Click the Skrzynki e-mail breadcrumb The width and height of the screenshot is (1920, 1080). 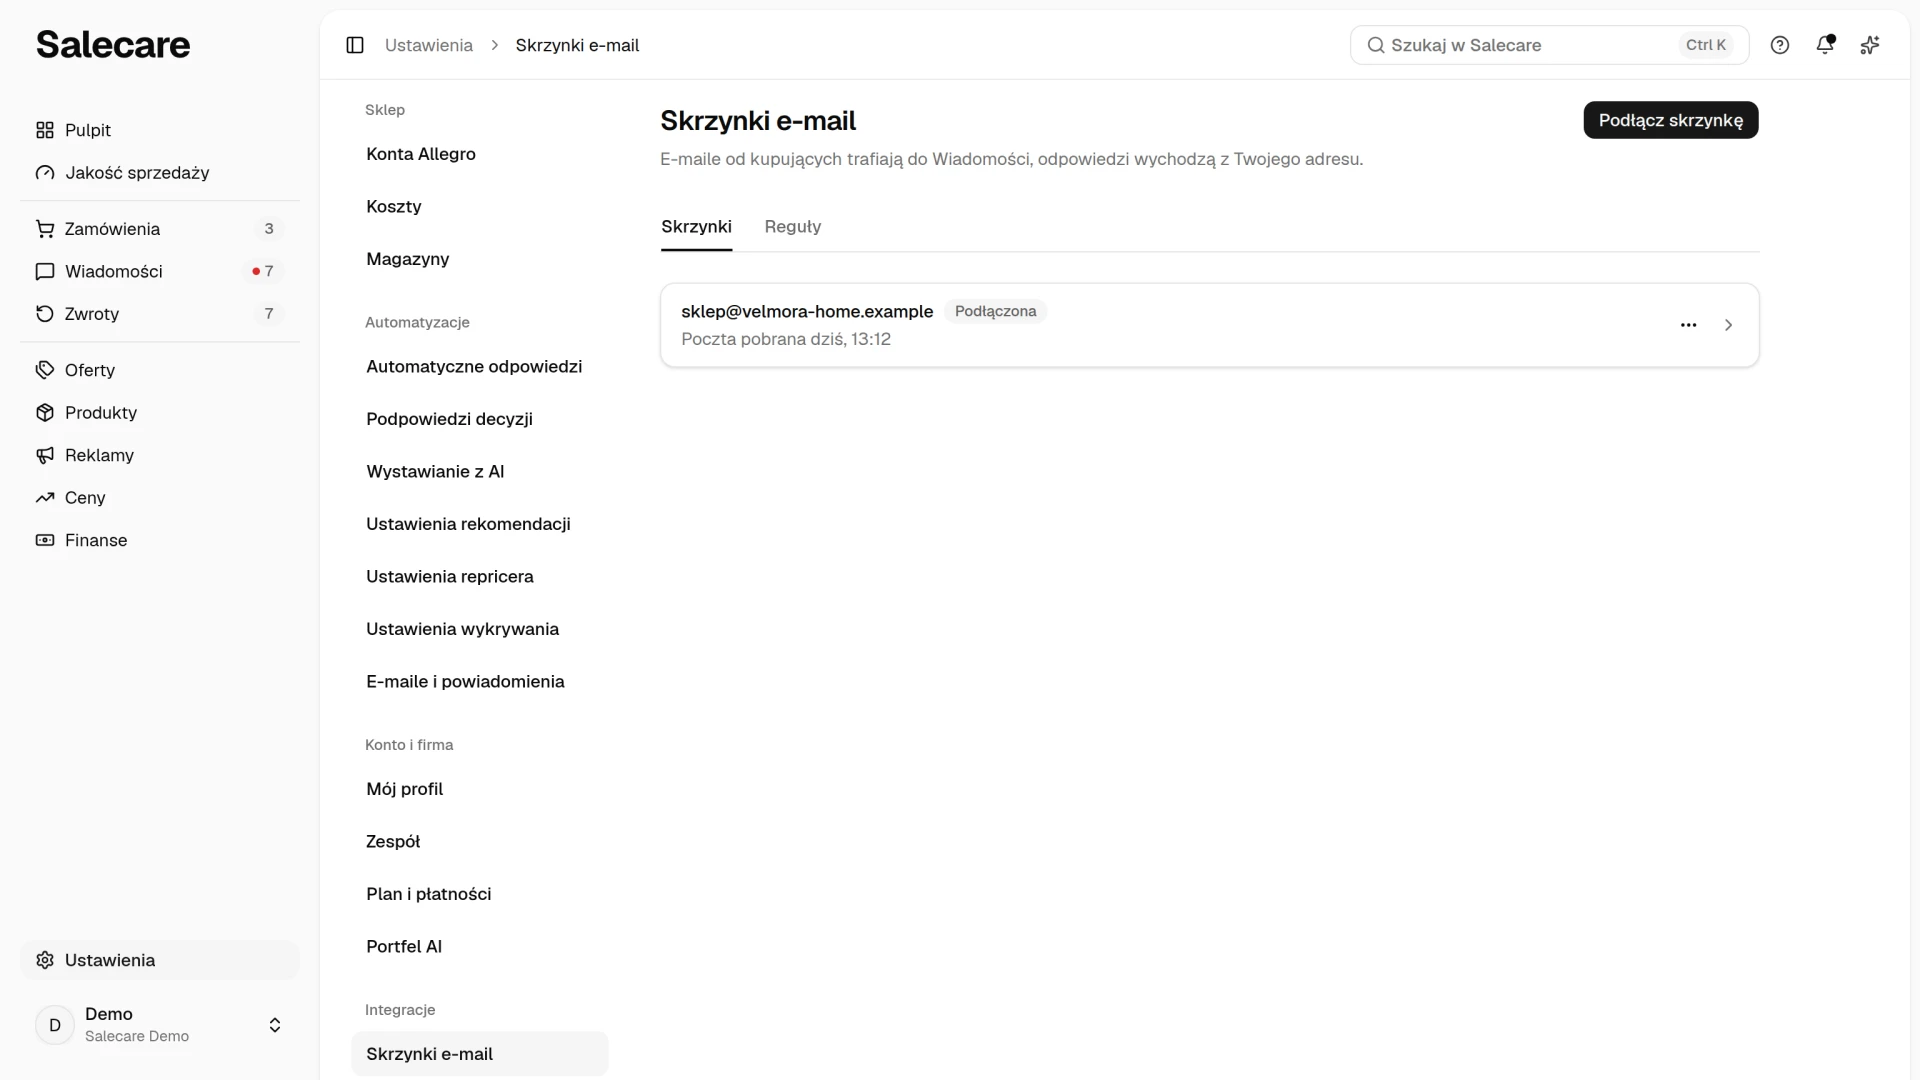[x=577, y=45]
